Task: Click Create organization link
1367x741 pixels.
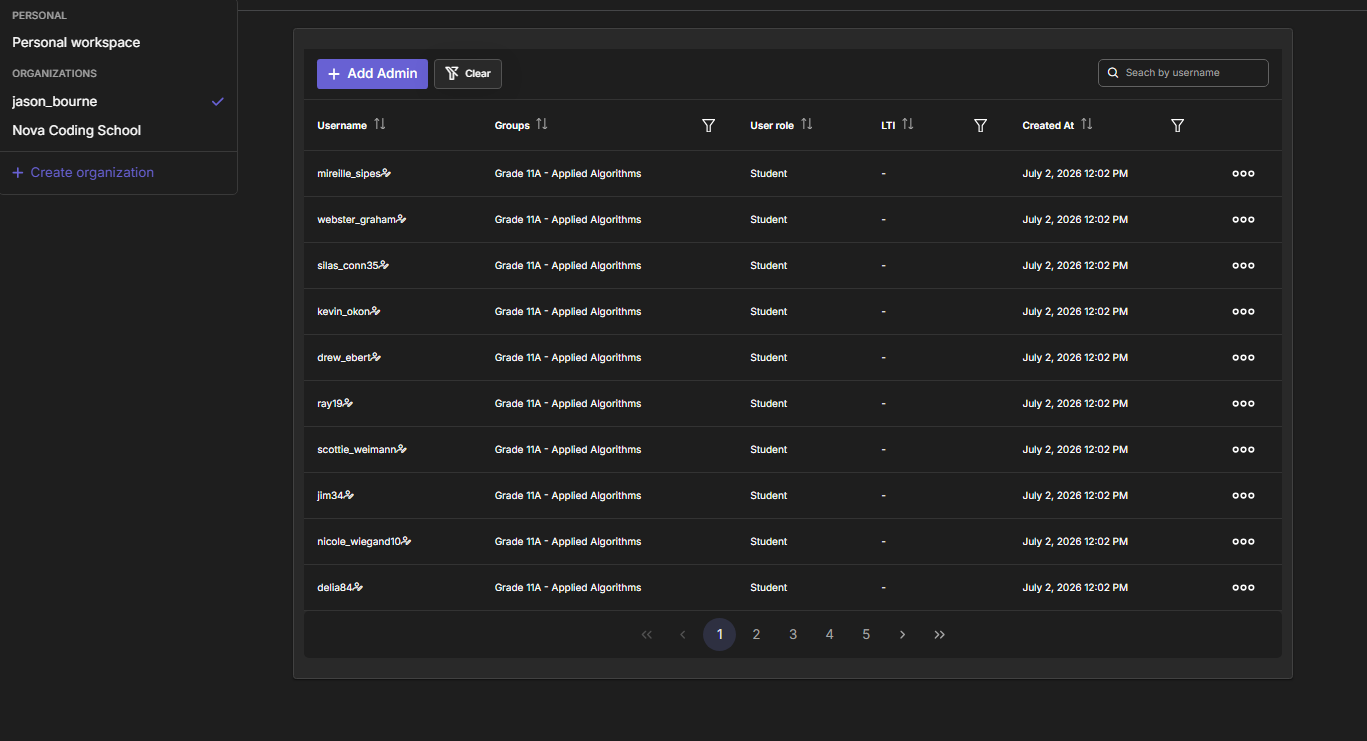Action: tap(83, 173)
